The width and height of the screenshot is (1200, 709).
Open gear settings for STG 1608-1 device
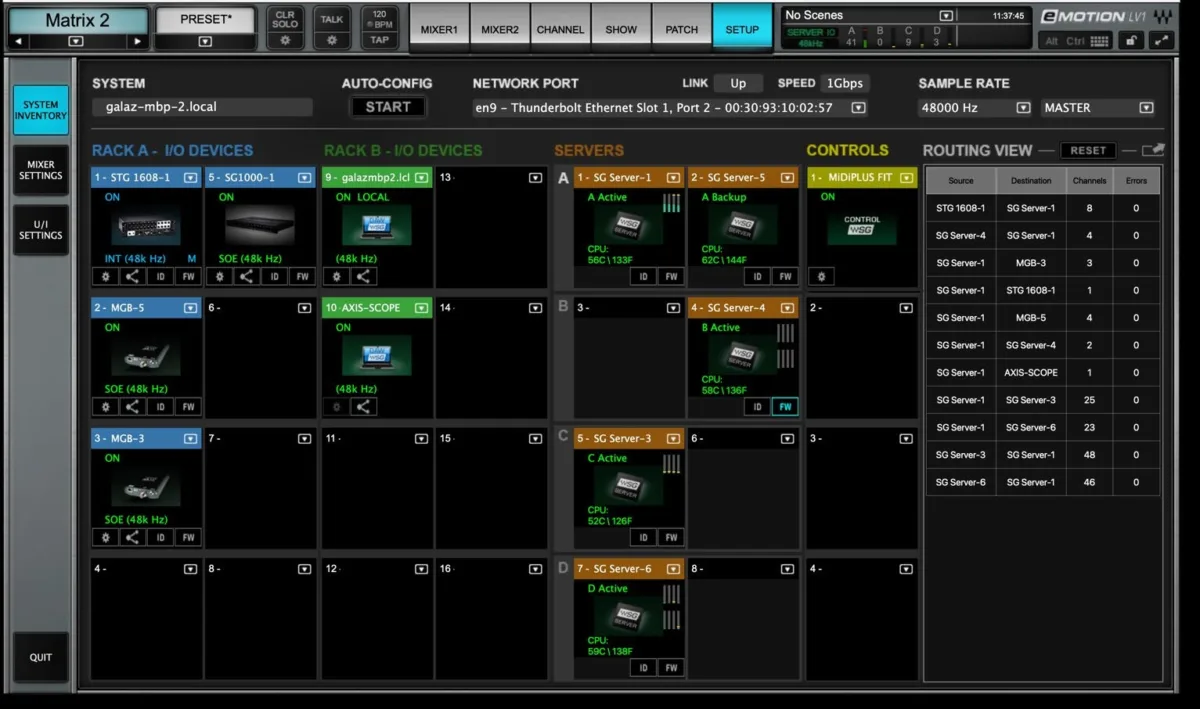click(105, 276)
